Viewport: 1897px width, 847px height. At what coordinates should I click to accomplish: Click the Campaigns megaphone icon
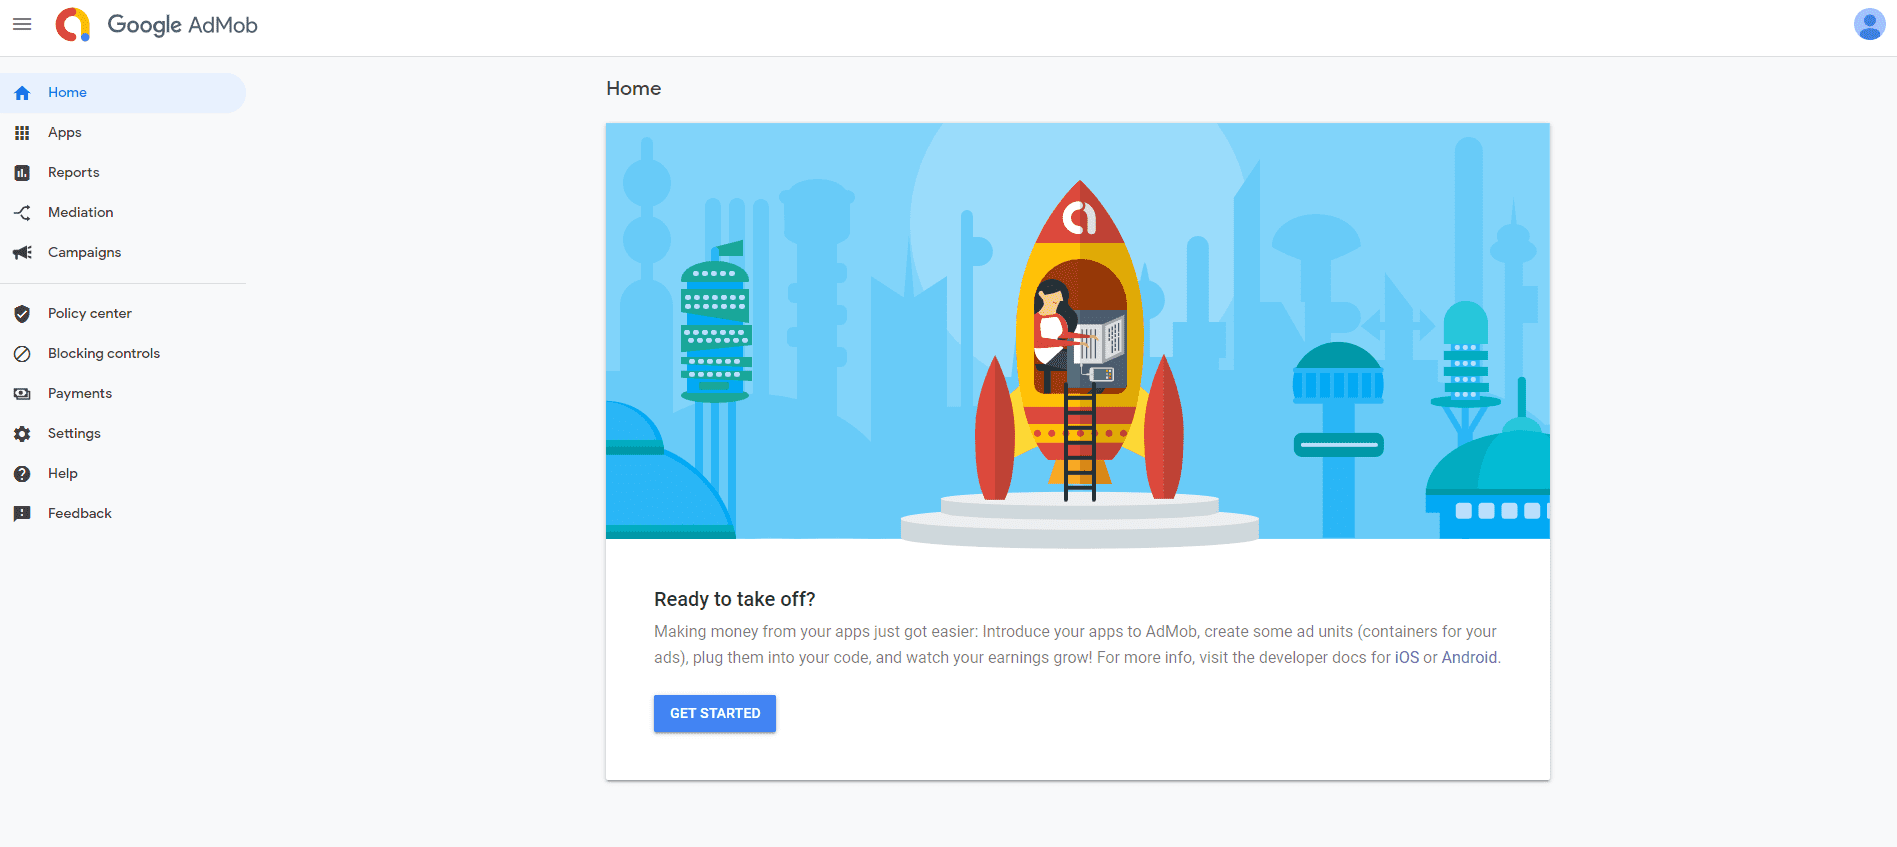tap(22, 253)
